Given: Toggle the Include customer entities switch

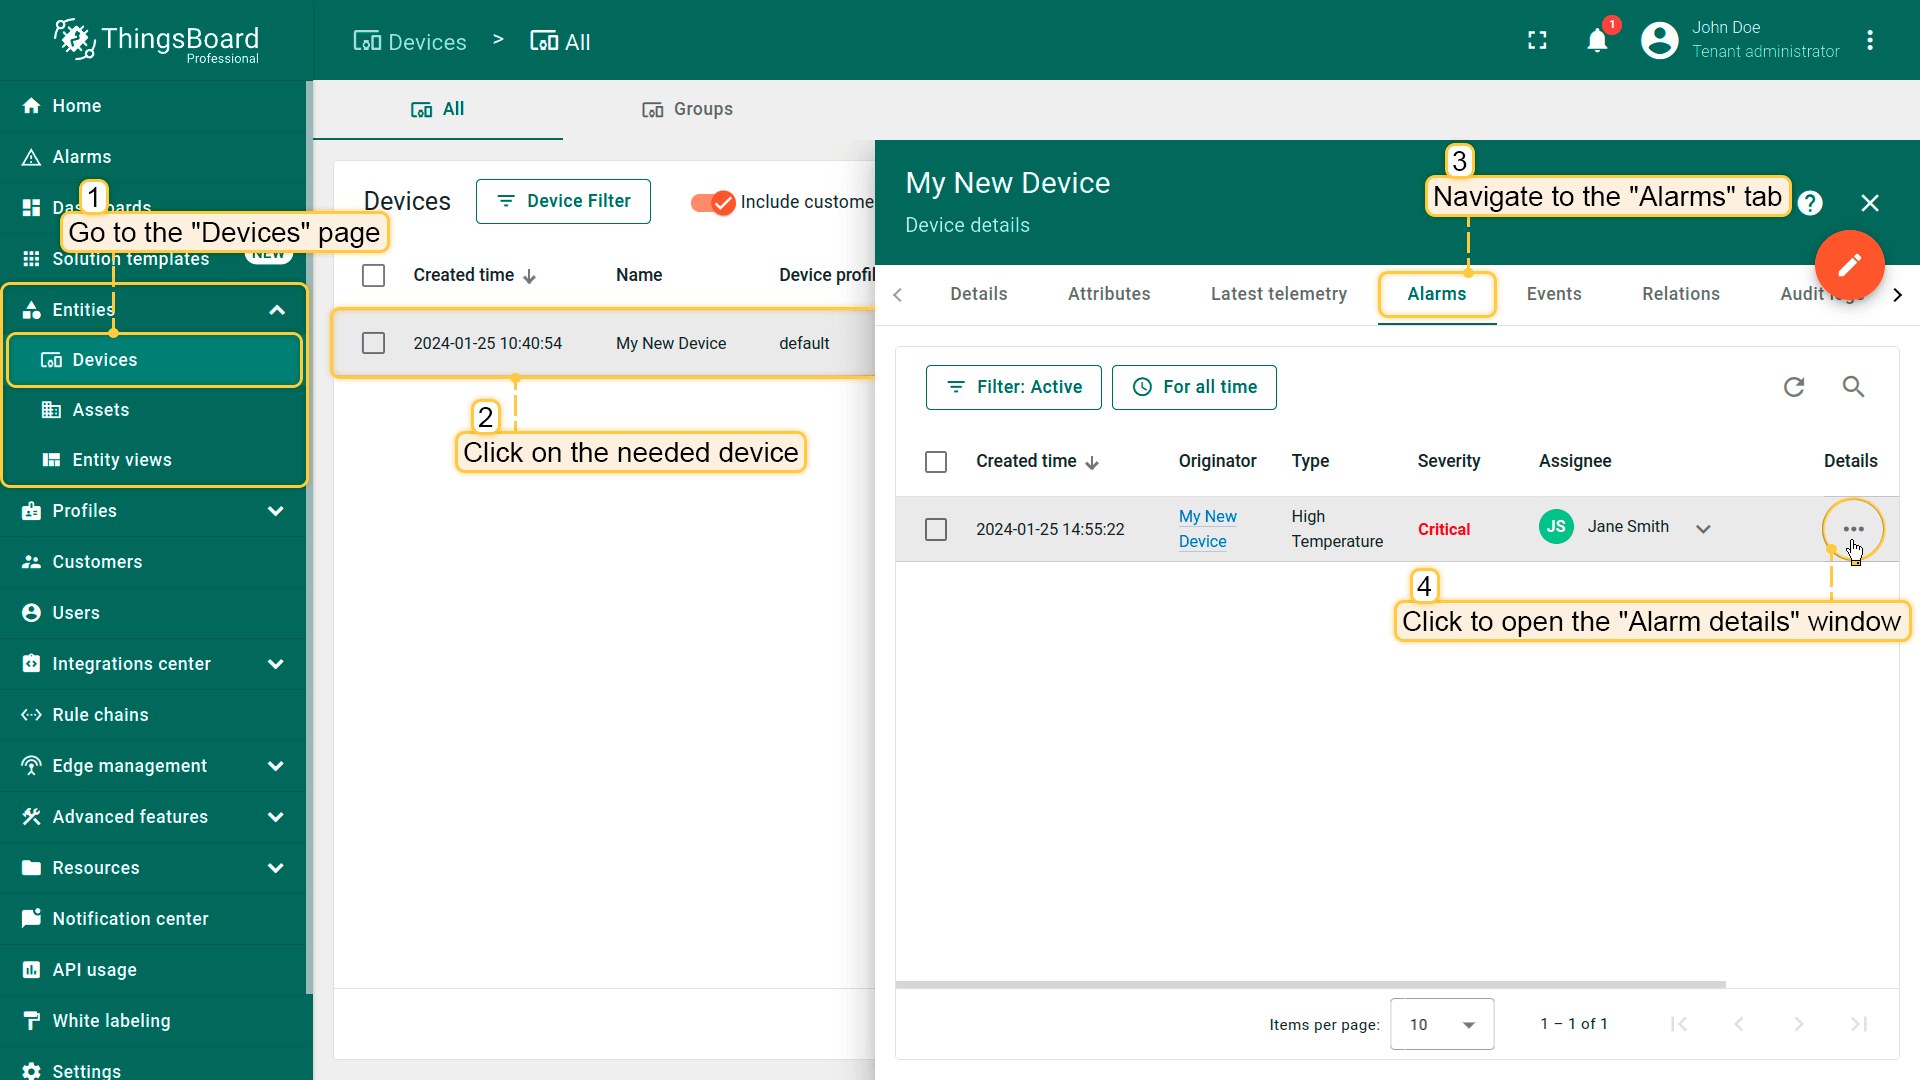Looking at the screenshot, I should (713, 202).
